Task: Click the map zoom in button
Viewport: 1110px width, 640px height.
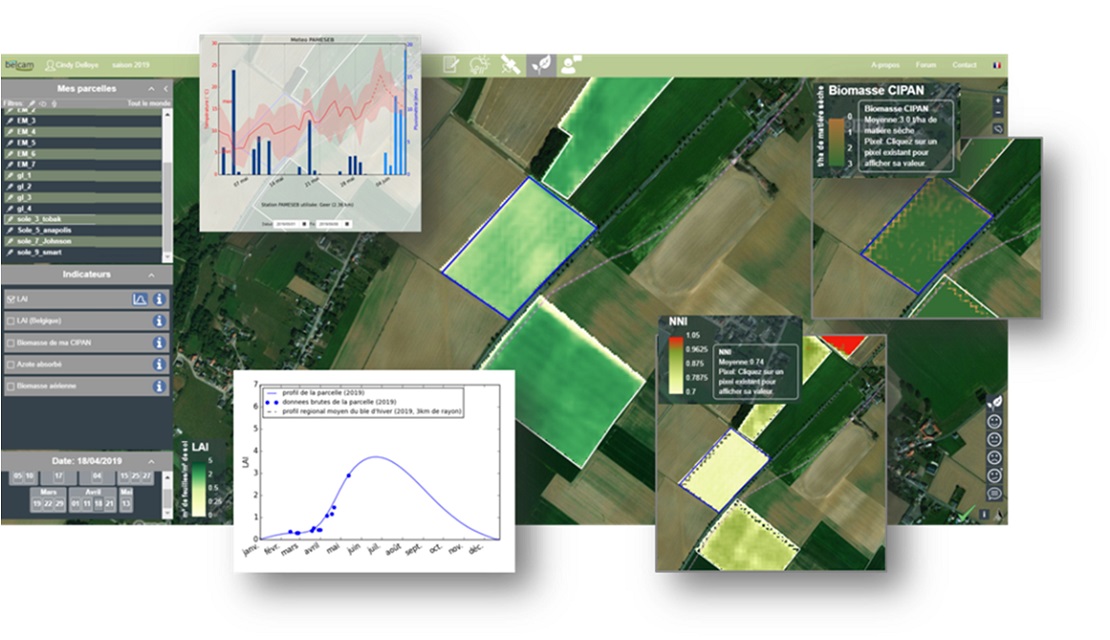Action: [x=998, y=101]
